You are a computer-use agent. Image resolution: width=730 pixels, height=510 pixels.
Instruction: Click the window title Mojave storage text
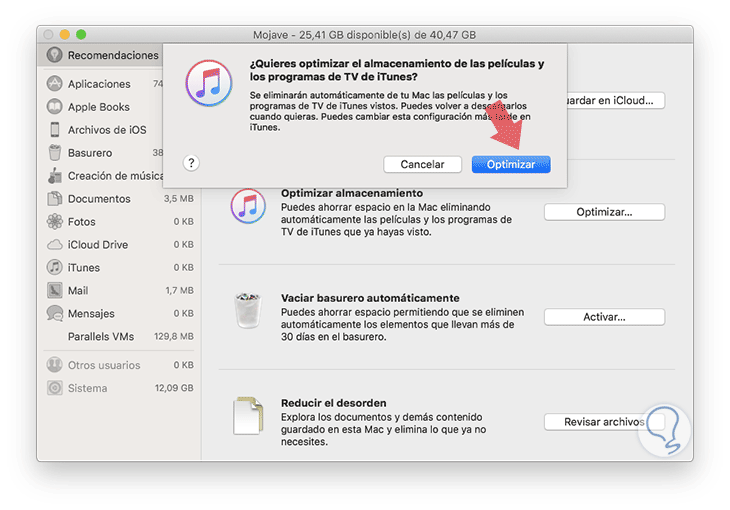pos(365,35)
